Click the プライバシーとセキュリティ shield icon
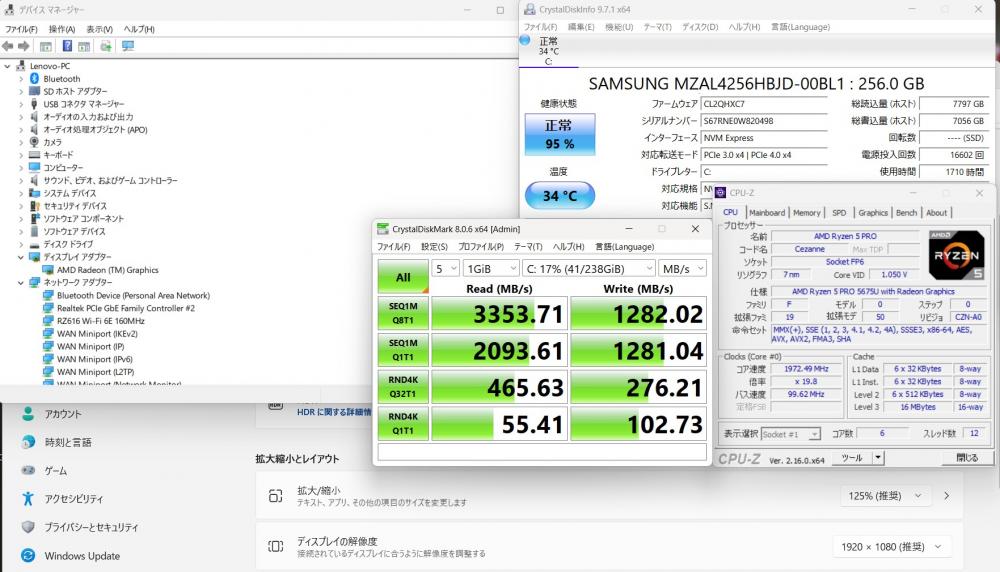This screenshot has height=572, width=1000. 28,527
